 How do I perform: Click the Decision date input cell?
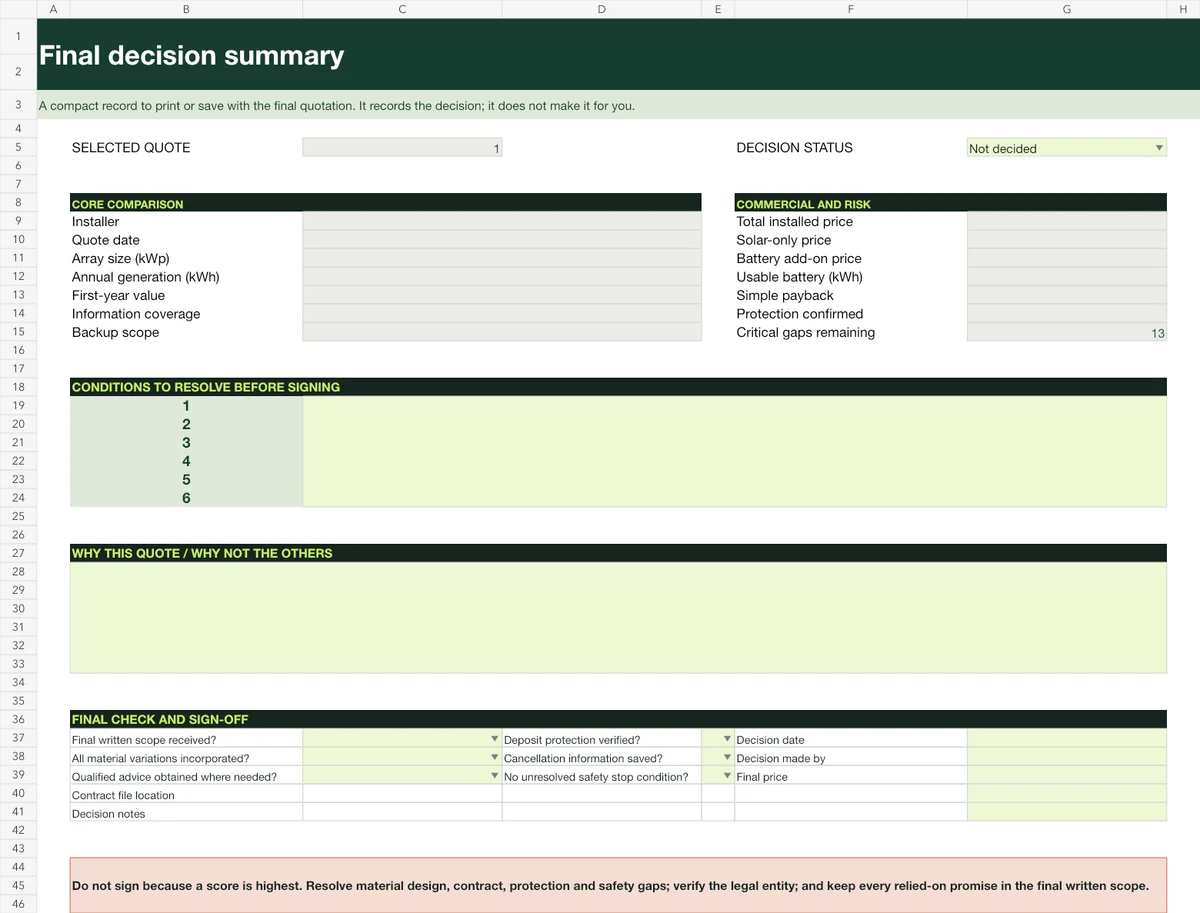[1067, 739]
